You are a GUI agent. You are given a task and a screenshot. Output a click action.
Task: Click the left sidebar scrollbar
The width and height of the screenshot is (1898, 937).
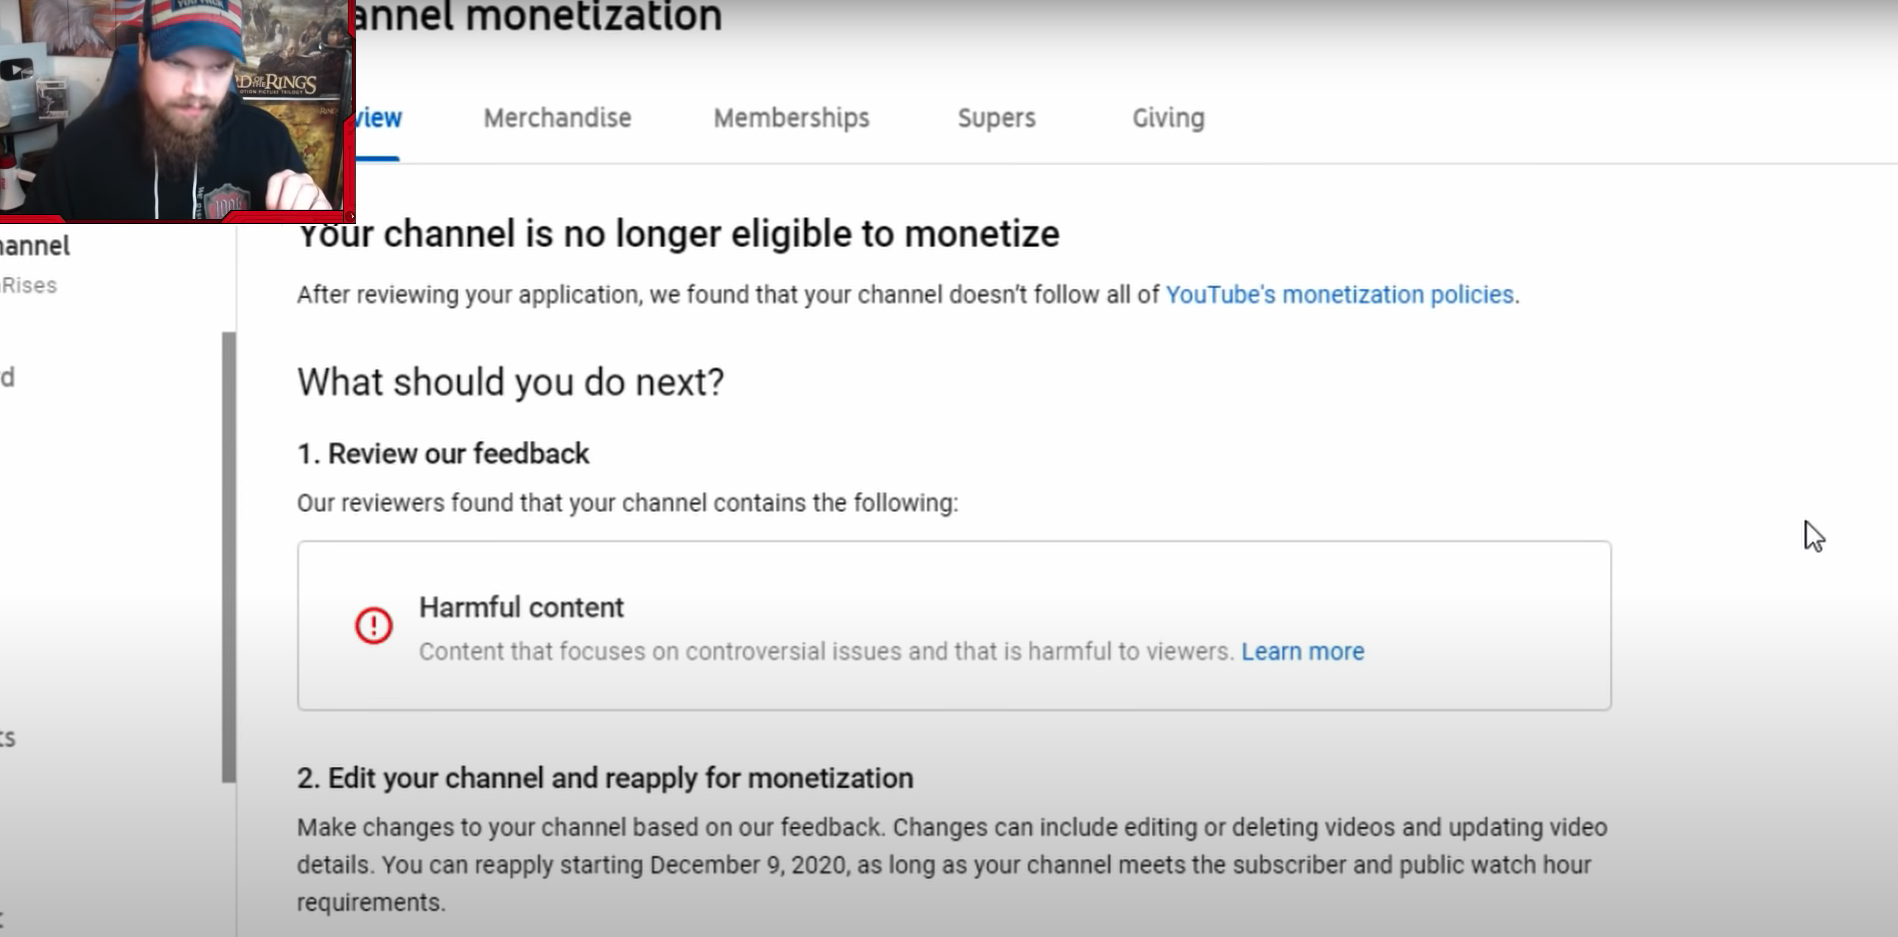coord(229,557)
